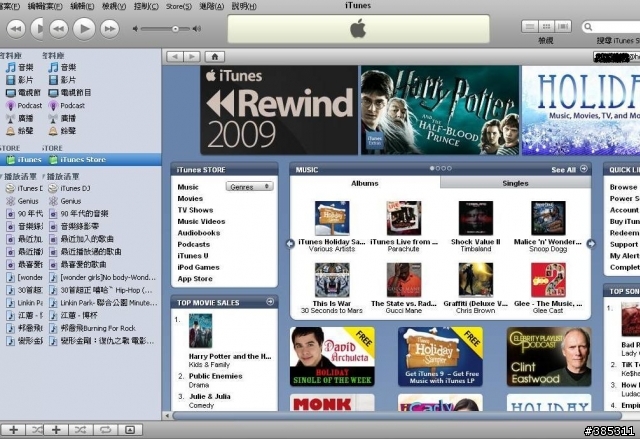Expand Top Movie Sales with its arrow

[270, 302]
